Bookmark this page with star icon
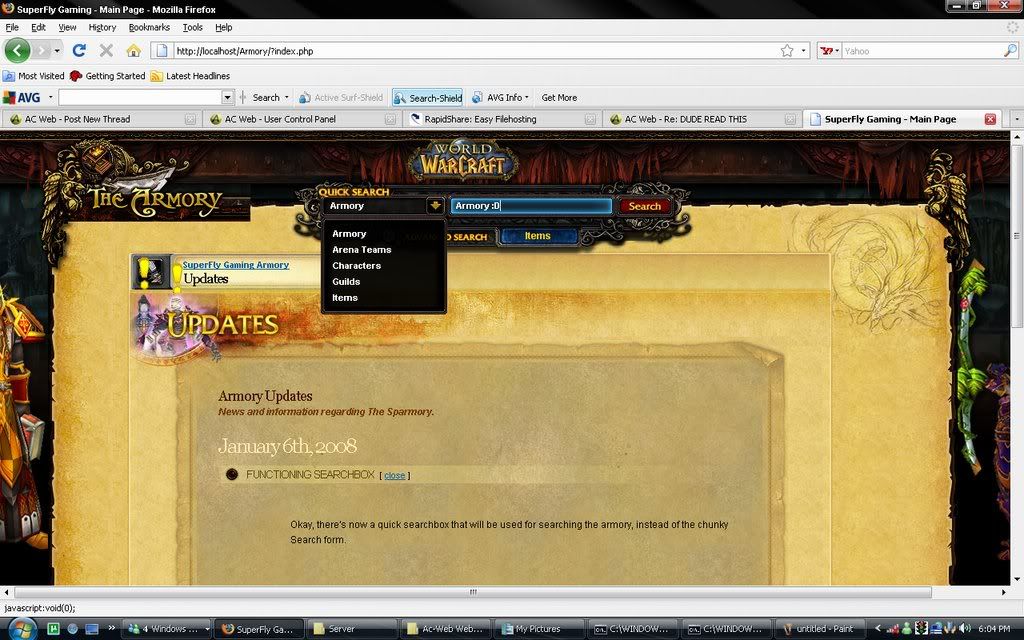 [x=787, y=51]
